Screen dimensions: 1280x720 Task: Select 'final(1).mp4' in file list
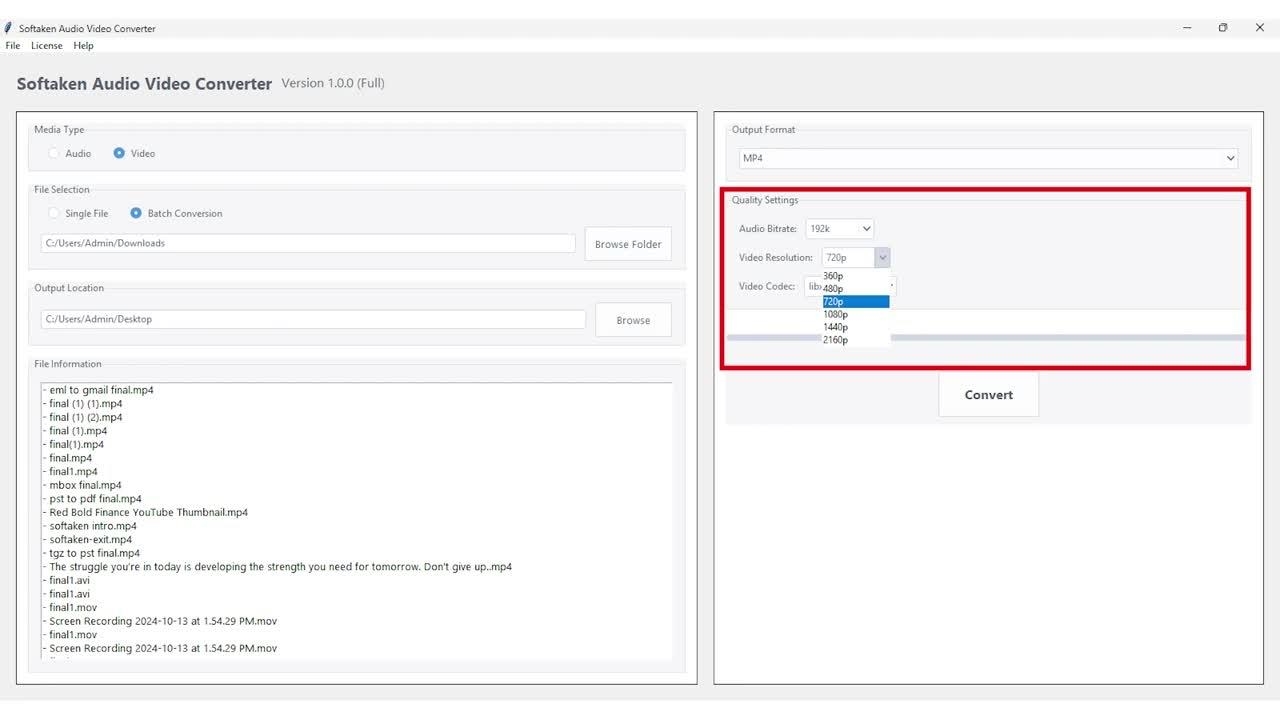76,444
